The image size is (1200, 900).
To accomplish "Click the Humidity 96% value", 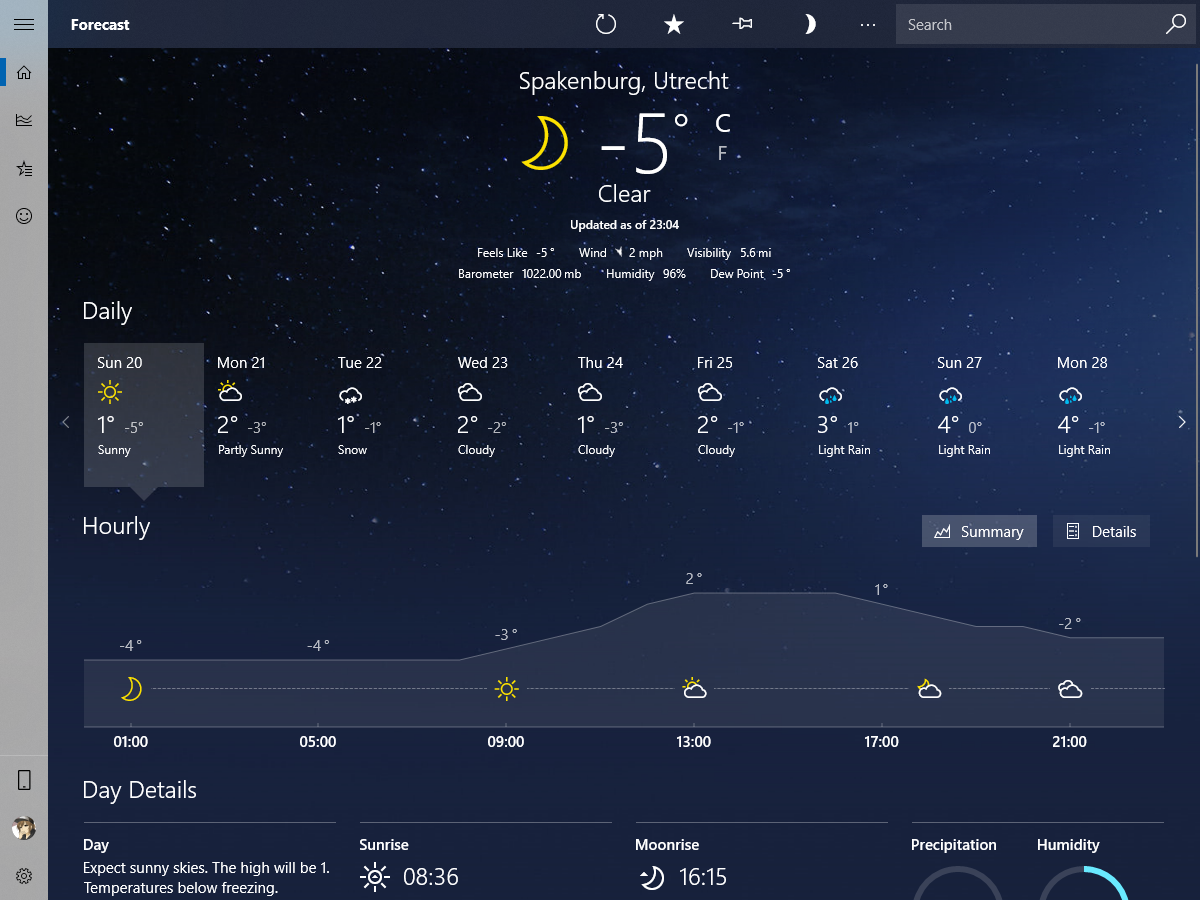I will tap(674, 274).
